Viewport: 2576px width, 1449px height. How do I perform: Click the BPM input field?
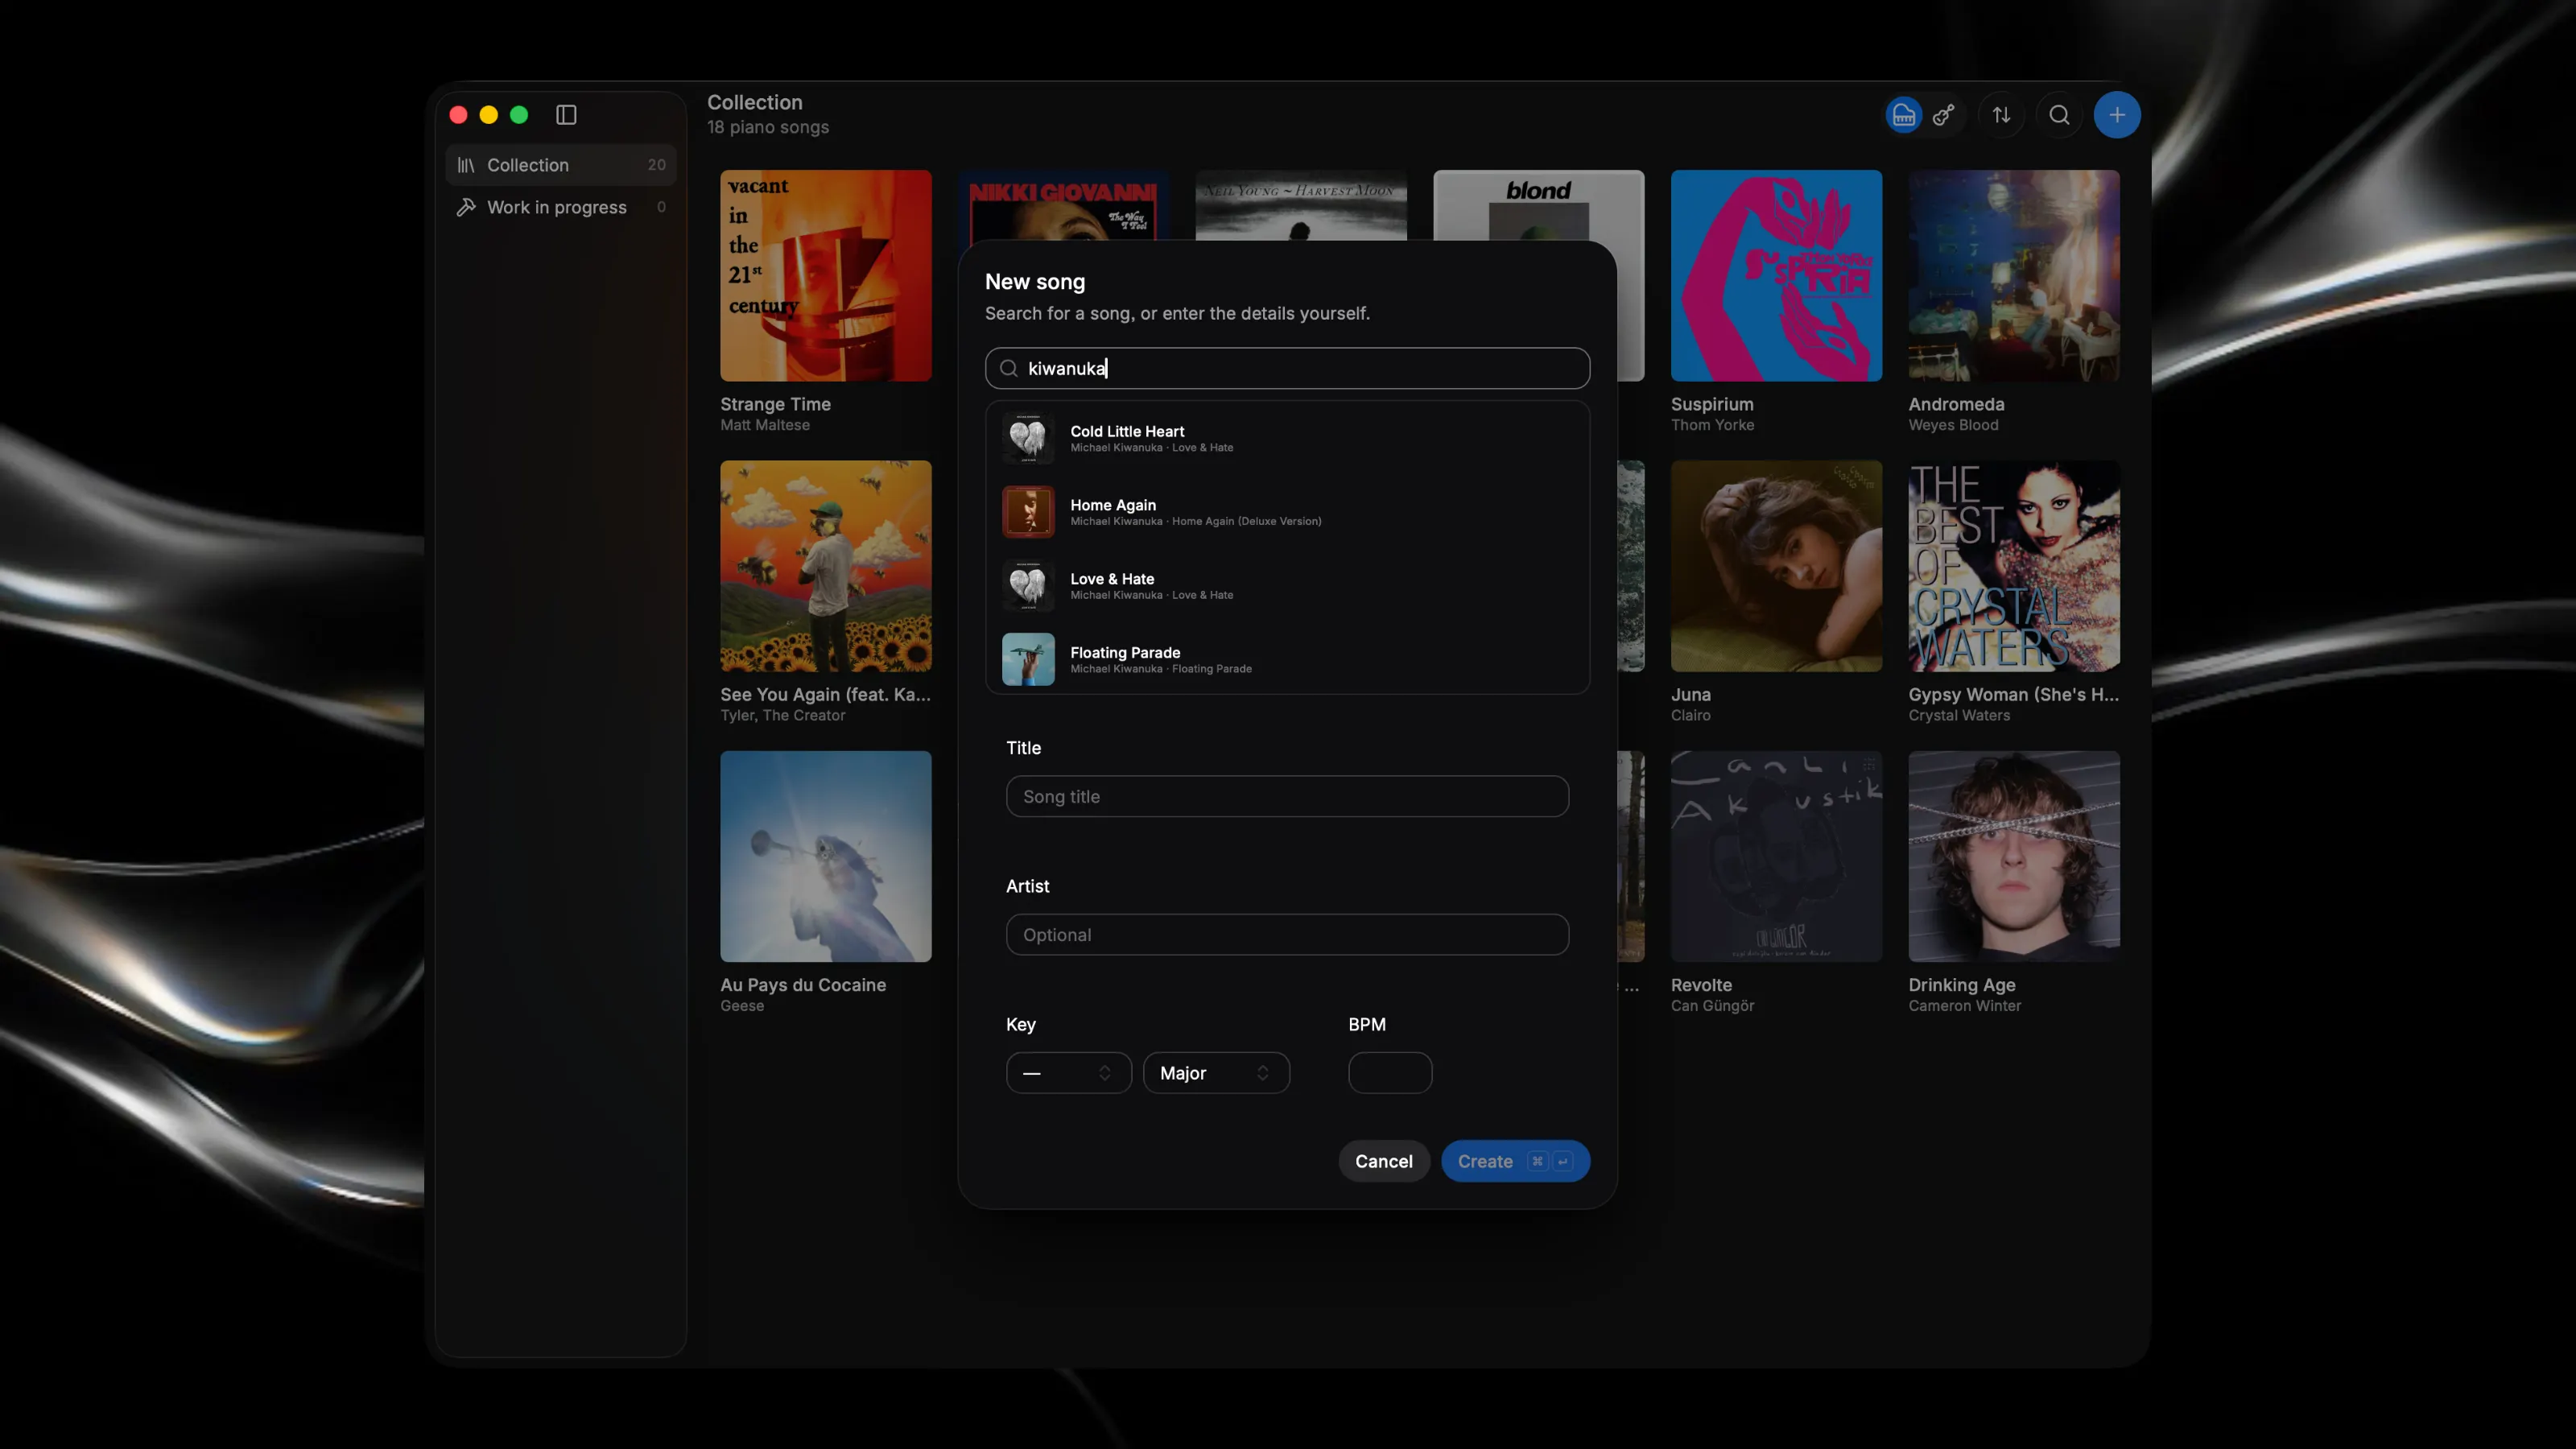tap(1390, 1073)
